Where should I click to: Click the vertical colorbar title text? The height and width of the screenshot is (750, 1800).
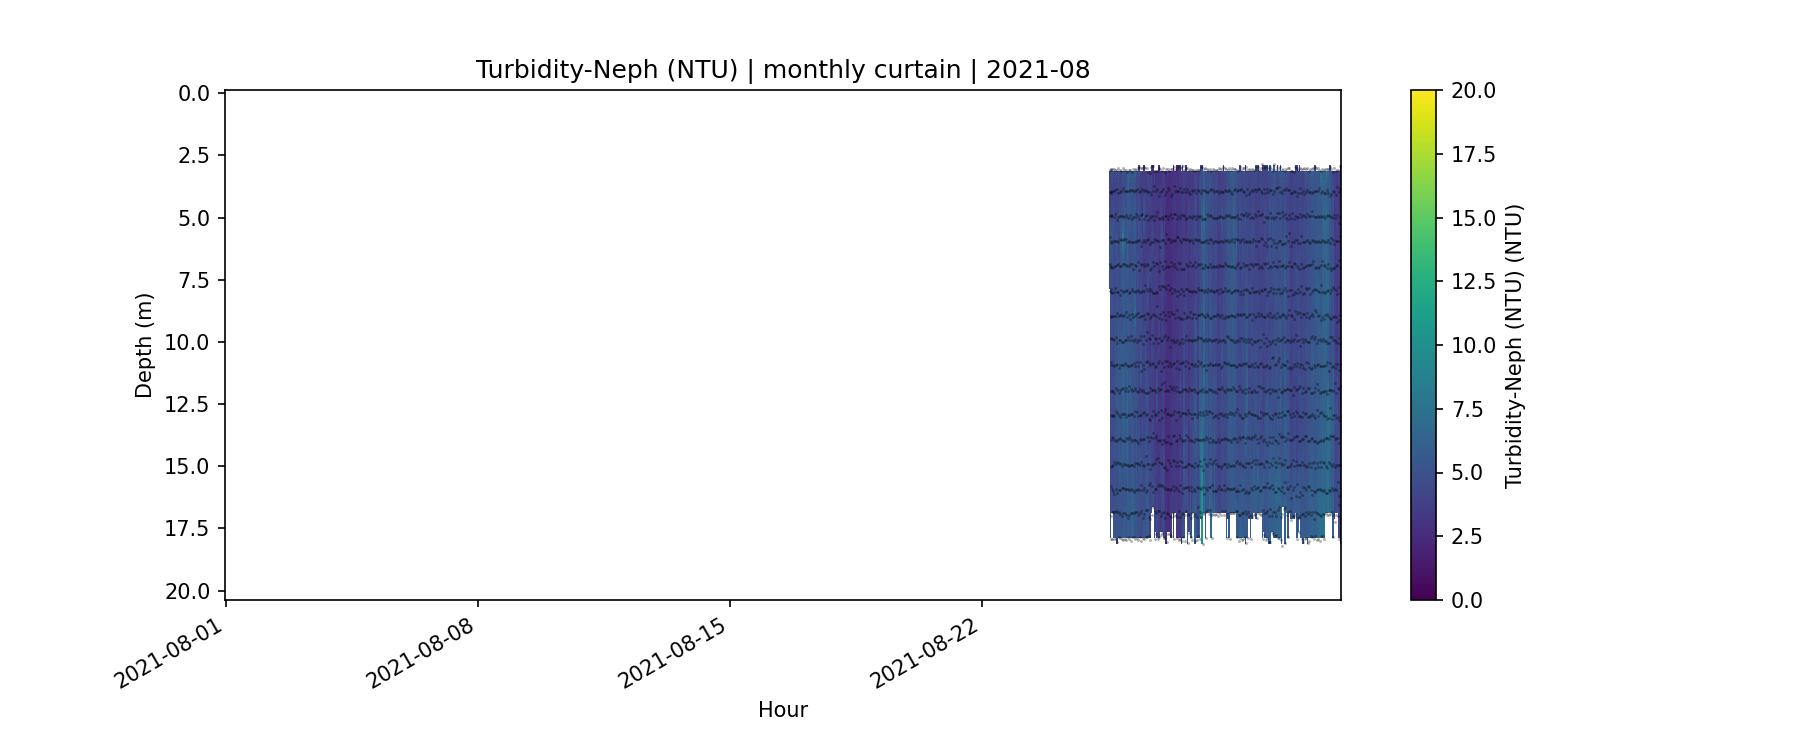1514,345
